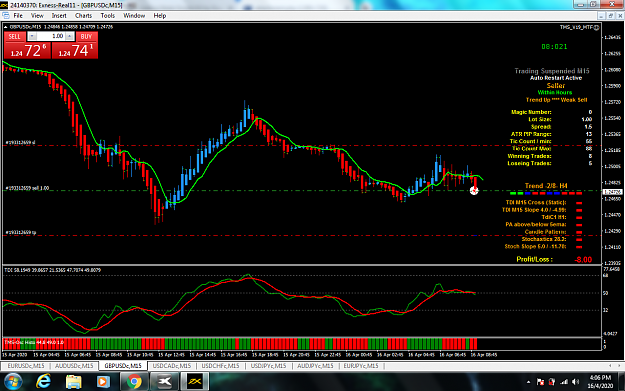625x391 pixels.
Task: Open the active yellow terminal taskbar icon
Action: click(195, 381)
